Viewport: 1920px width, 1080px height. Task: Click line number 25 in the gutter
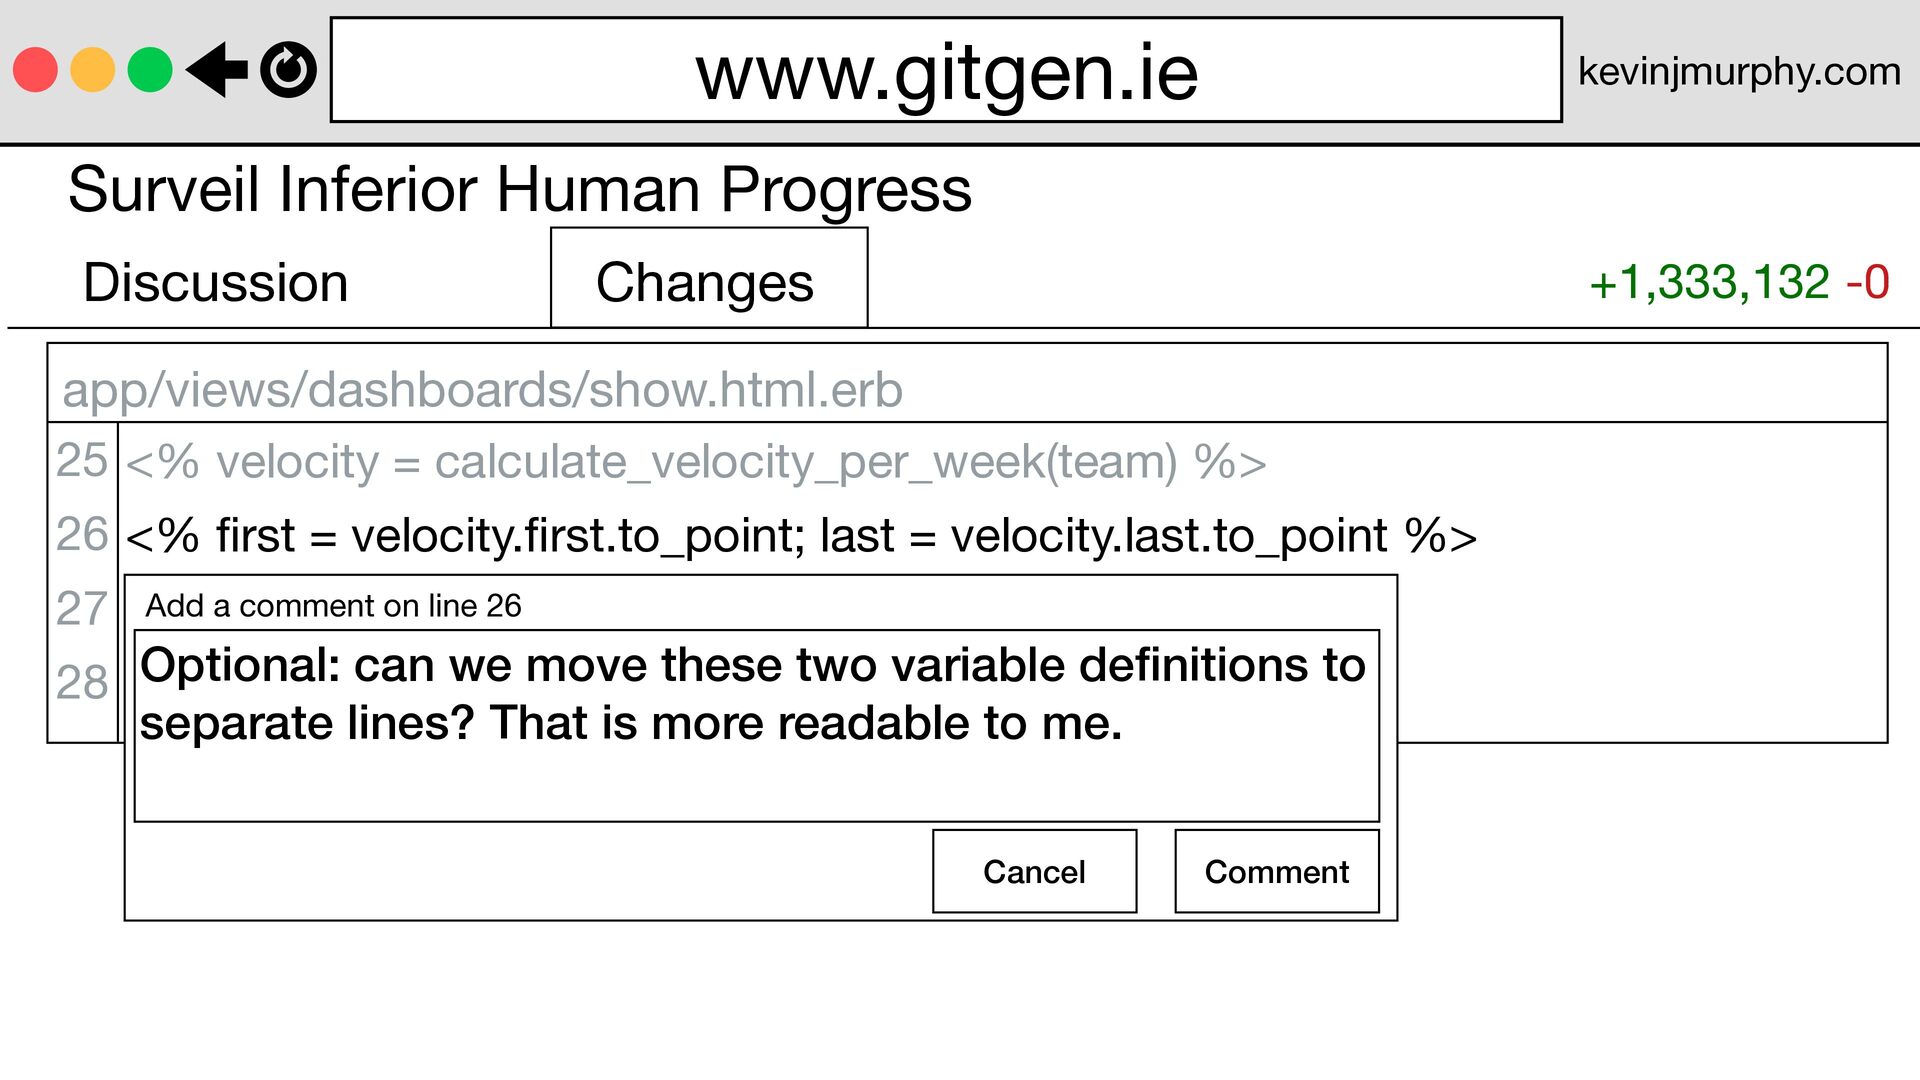click(82, 461)
